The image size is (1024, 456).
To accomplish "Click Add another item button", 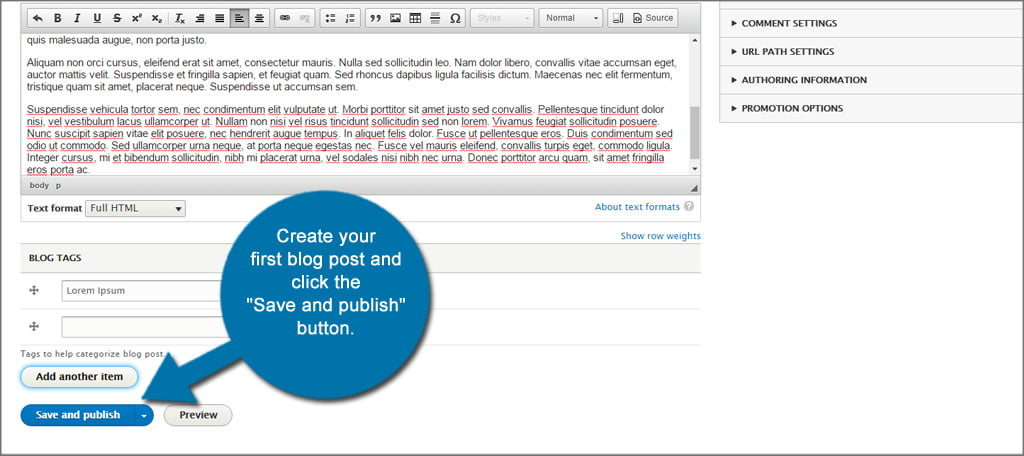I will [x=79, y=377].
